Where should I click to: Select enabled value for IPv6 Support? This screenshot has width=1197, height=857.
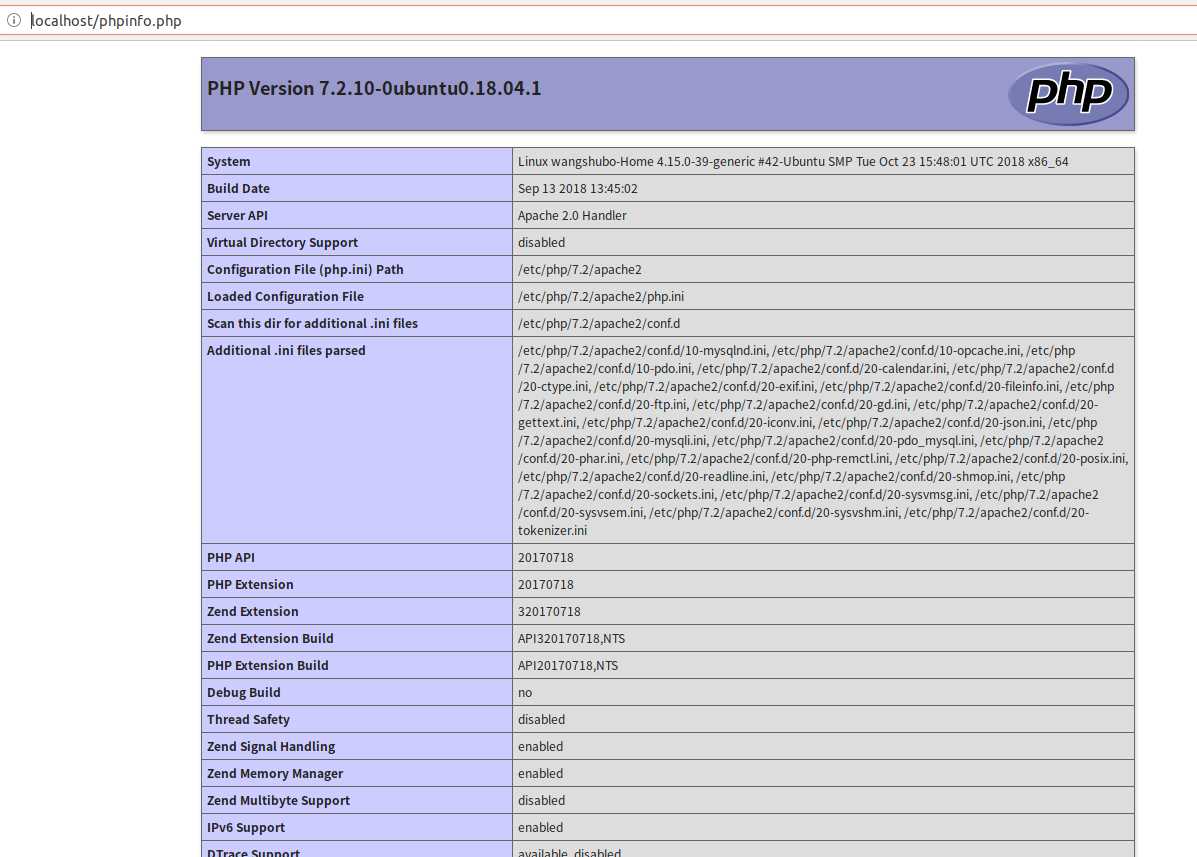[540, 828]
